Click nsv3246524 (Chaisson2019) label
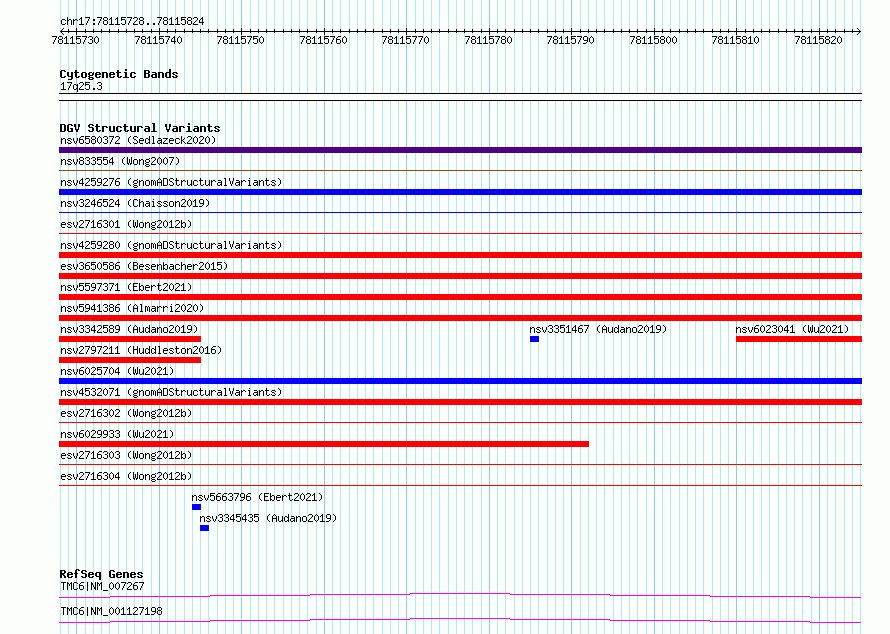The width and height of the screenshot is (890, 634). point(135,203)
